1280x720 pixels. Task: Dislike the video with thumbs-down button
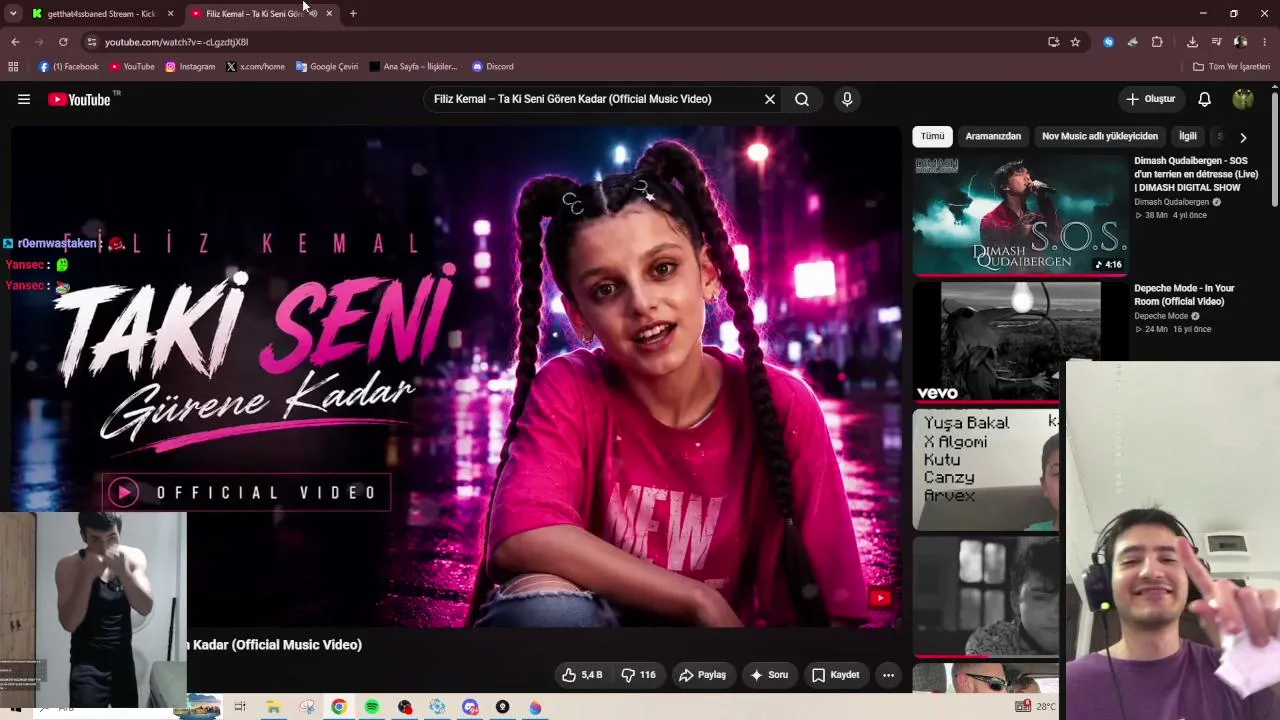click(x=638, y=675)
